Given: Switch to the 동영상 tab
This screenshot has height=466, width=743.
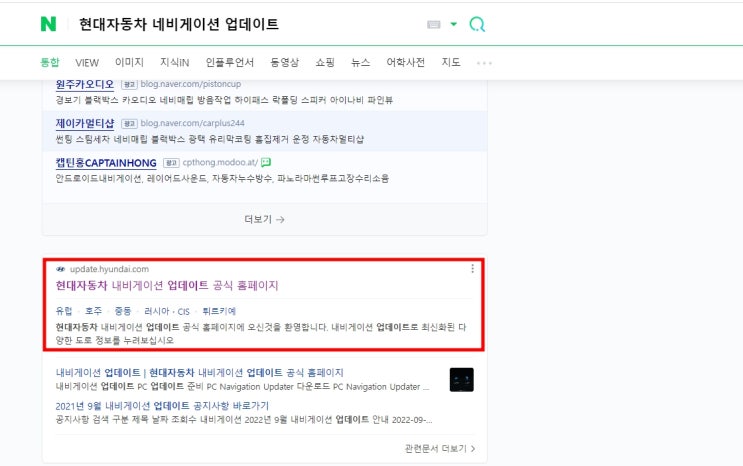Looking at the screenshot, I should coord(284,62).
